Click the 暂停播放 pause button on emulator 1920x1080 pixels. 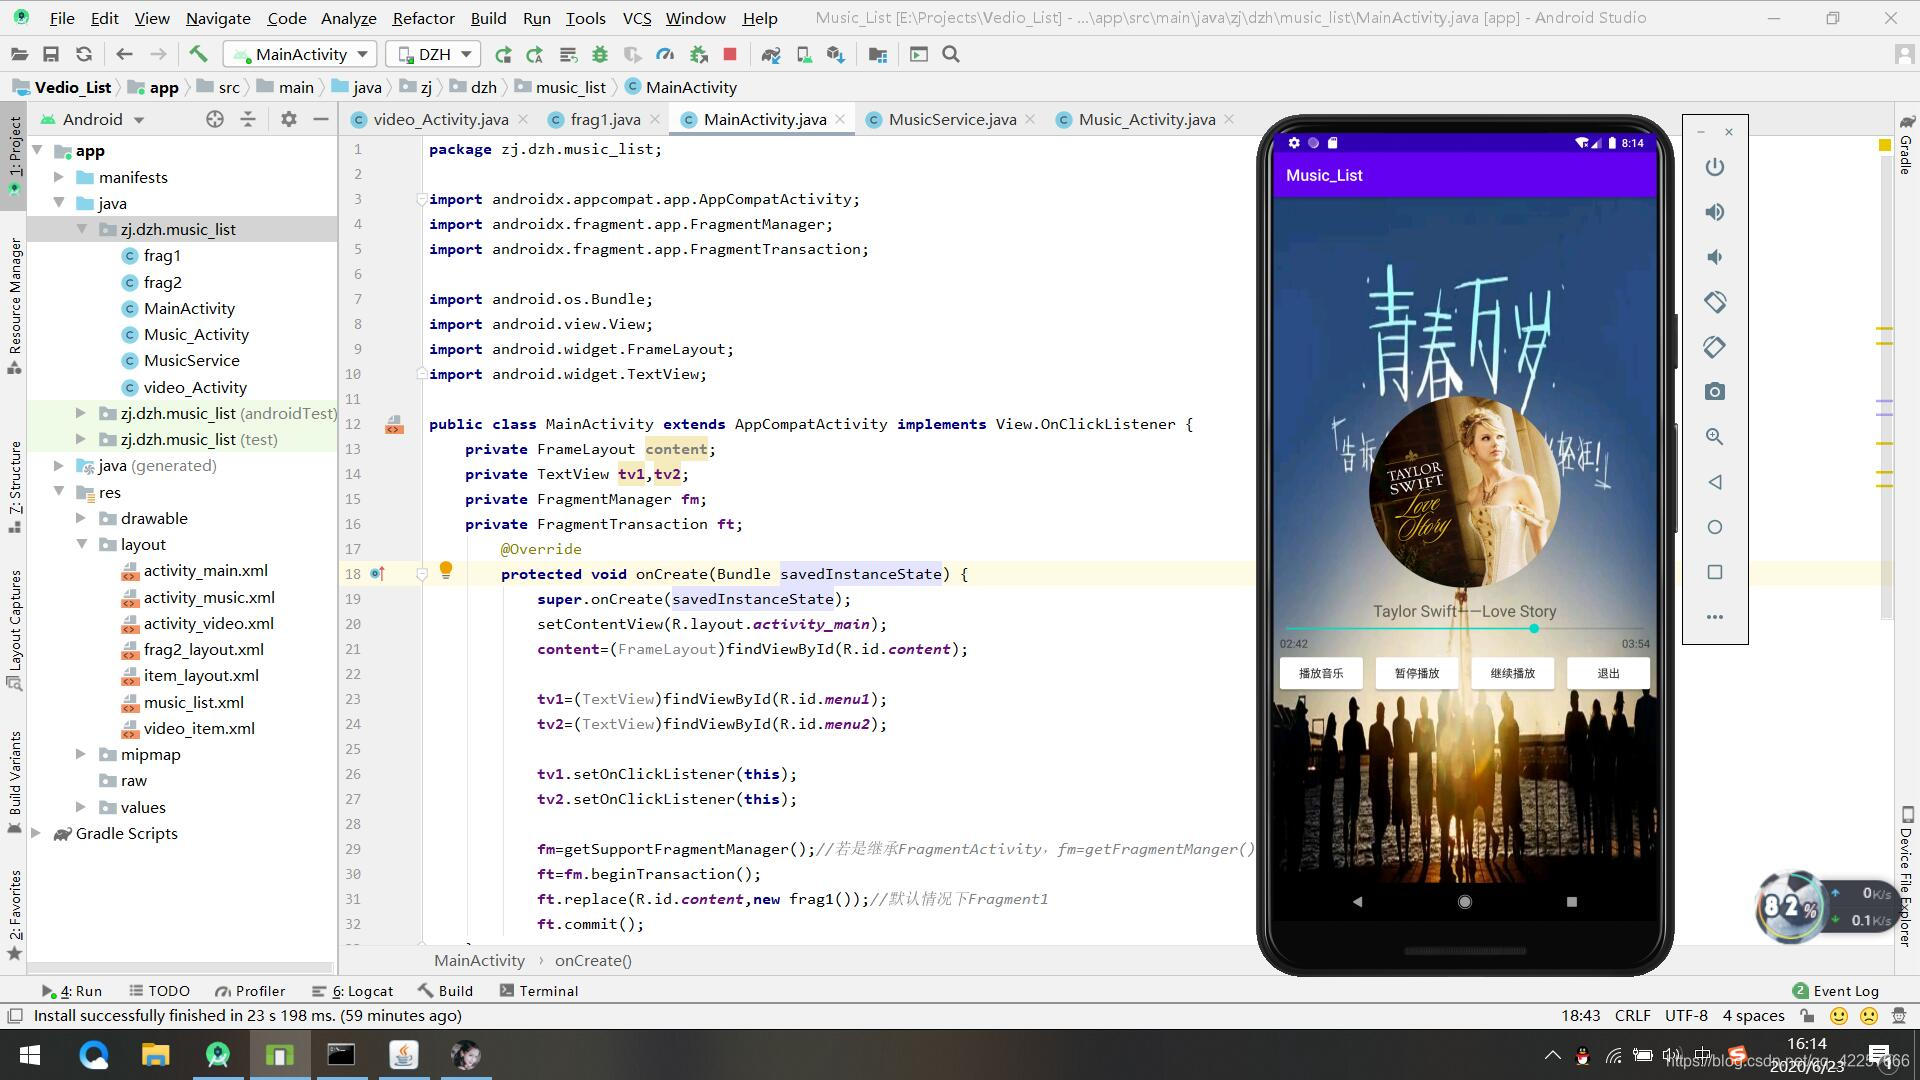click(1416, 673)
